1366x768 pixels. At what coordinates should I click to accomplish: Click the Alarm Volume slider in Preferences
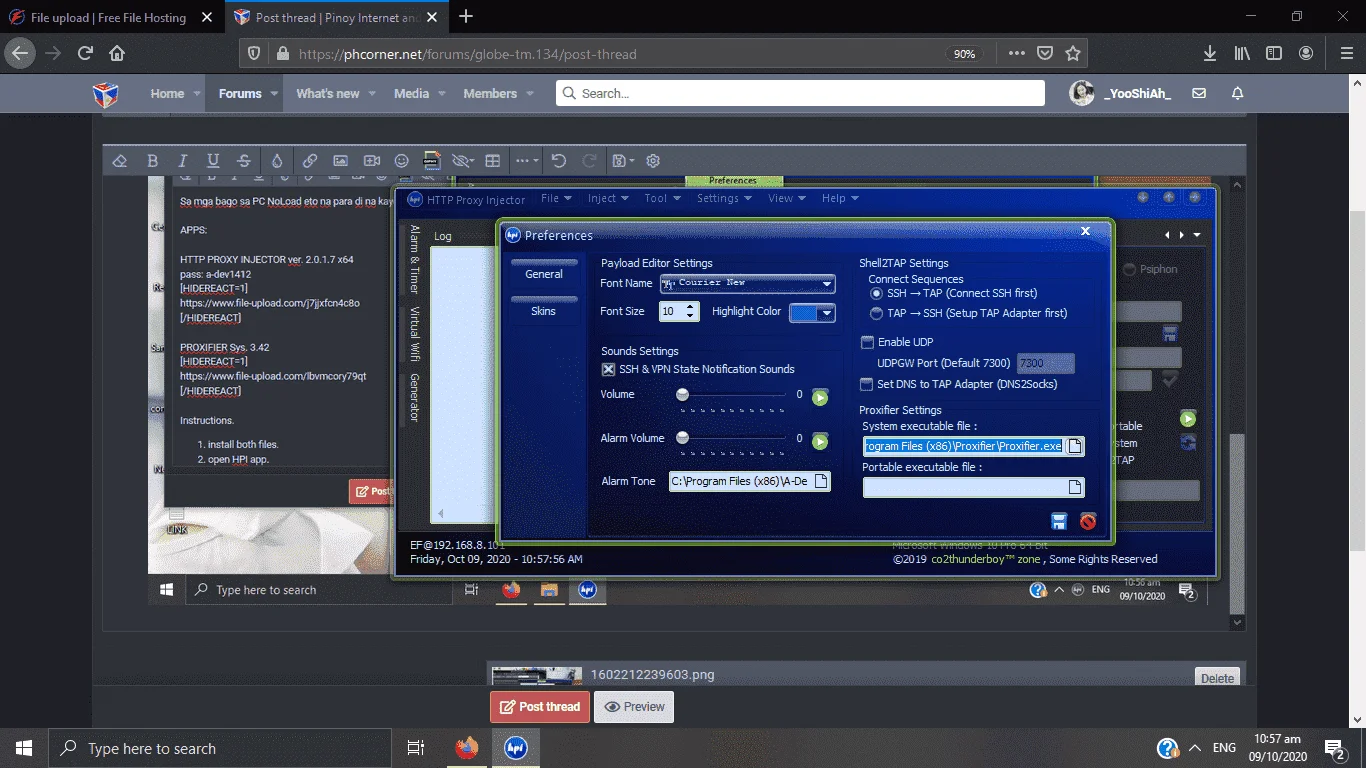pos(733,438)
